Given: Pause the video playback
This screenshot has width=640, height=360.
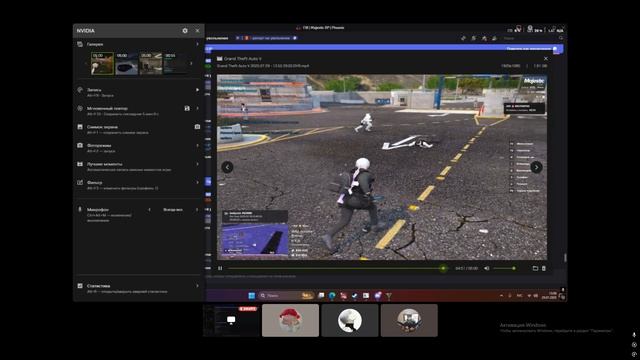Looking at the screenshot, I should click(x=220, y=268).
